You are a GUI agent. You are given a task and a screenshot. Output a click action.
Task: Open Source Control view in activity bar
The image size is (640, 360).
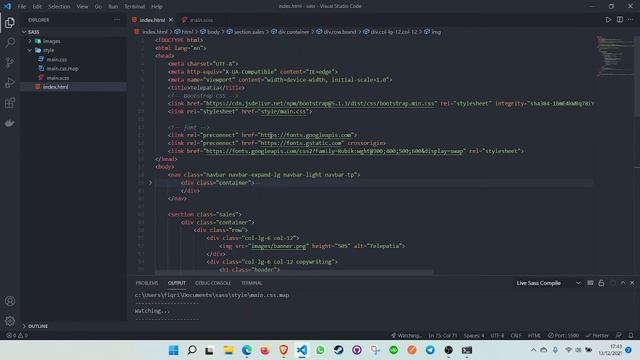[10, 62]
